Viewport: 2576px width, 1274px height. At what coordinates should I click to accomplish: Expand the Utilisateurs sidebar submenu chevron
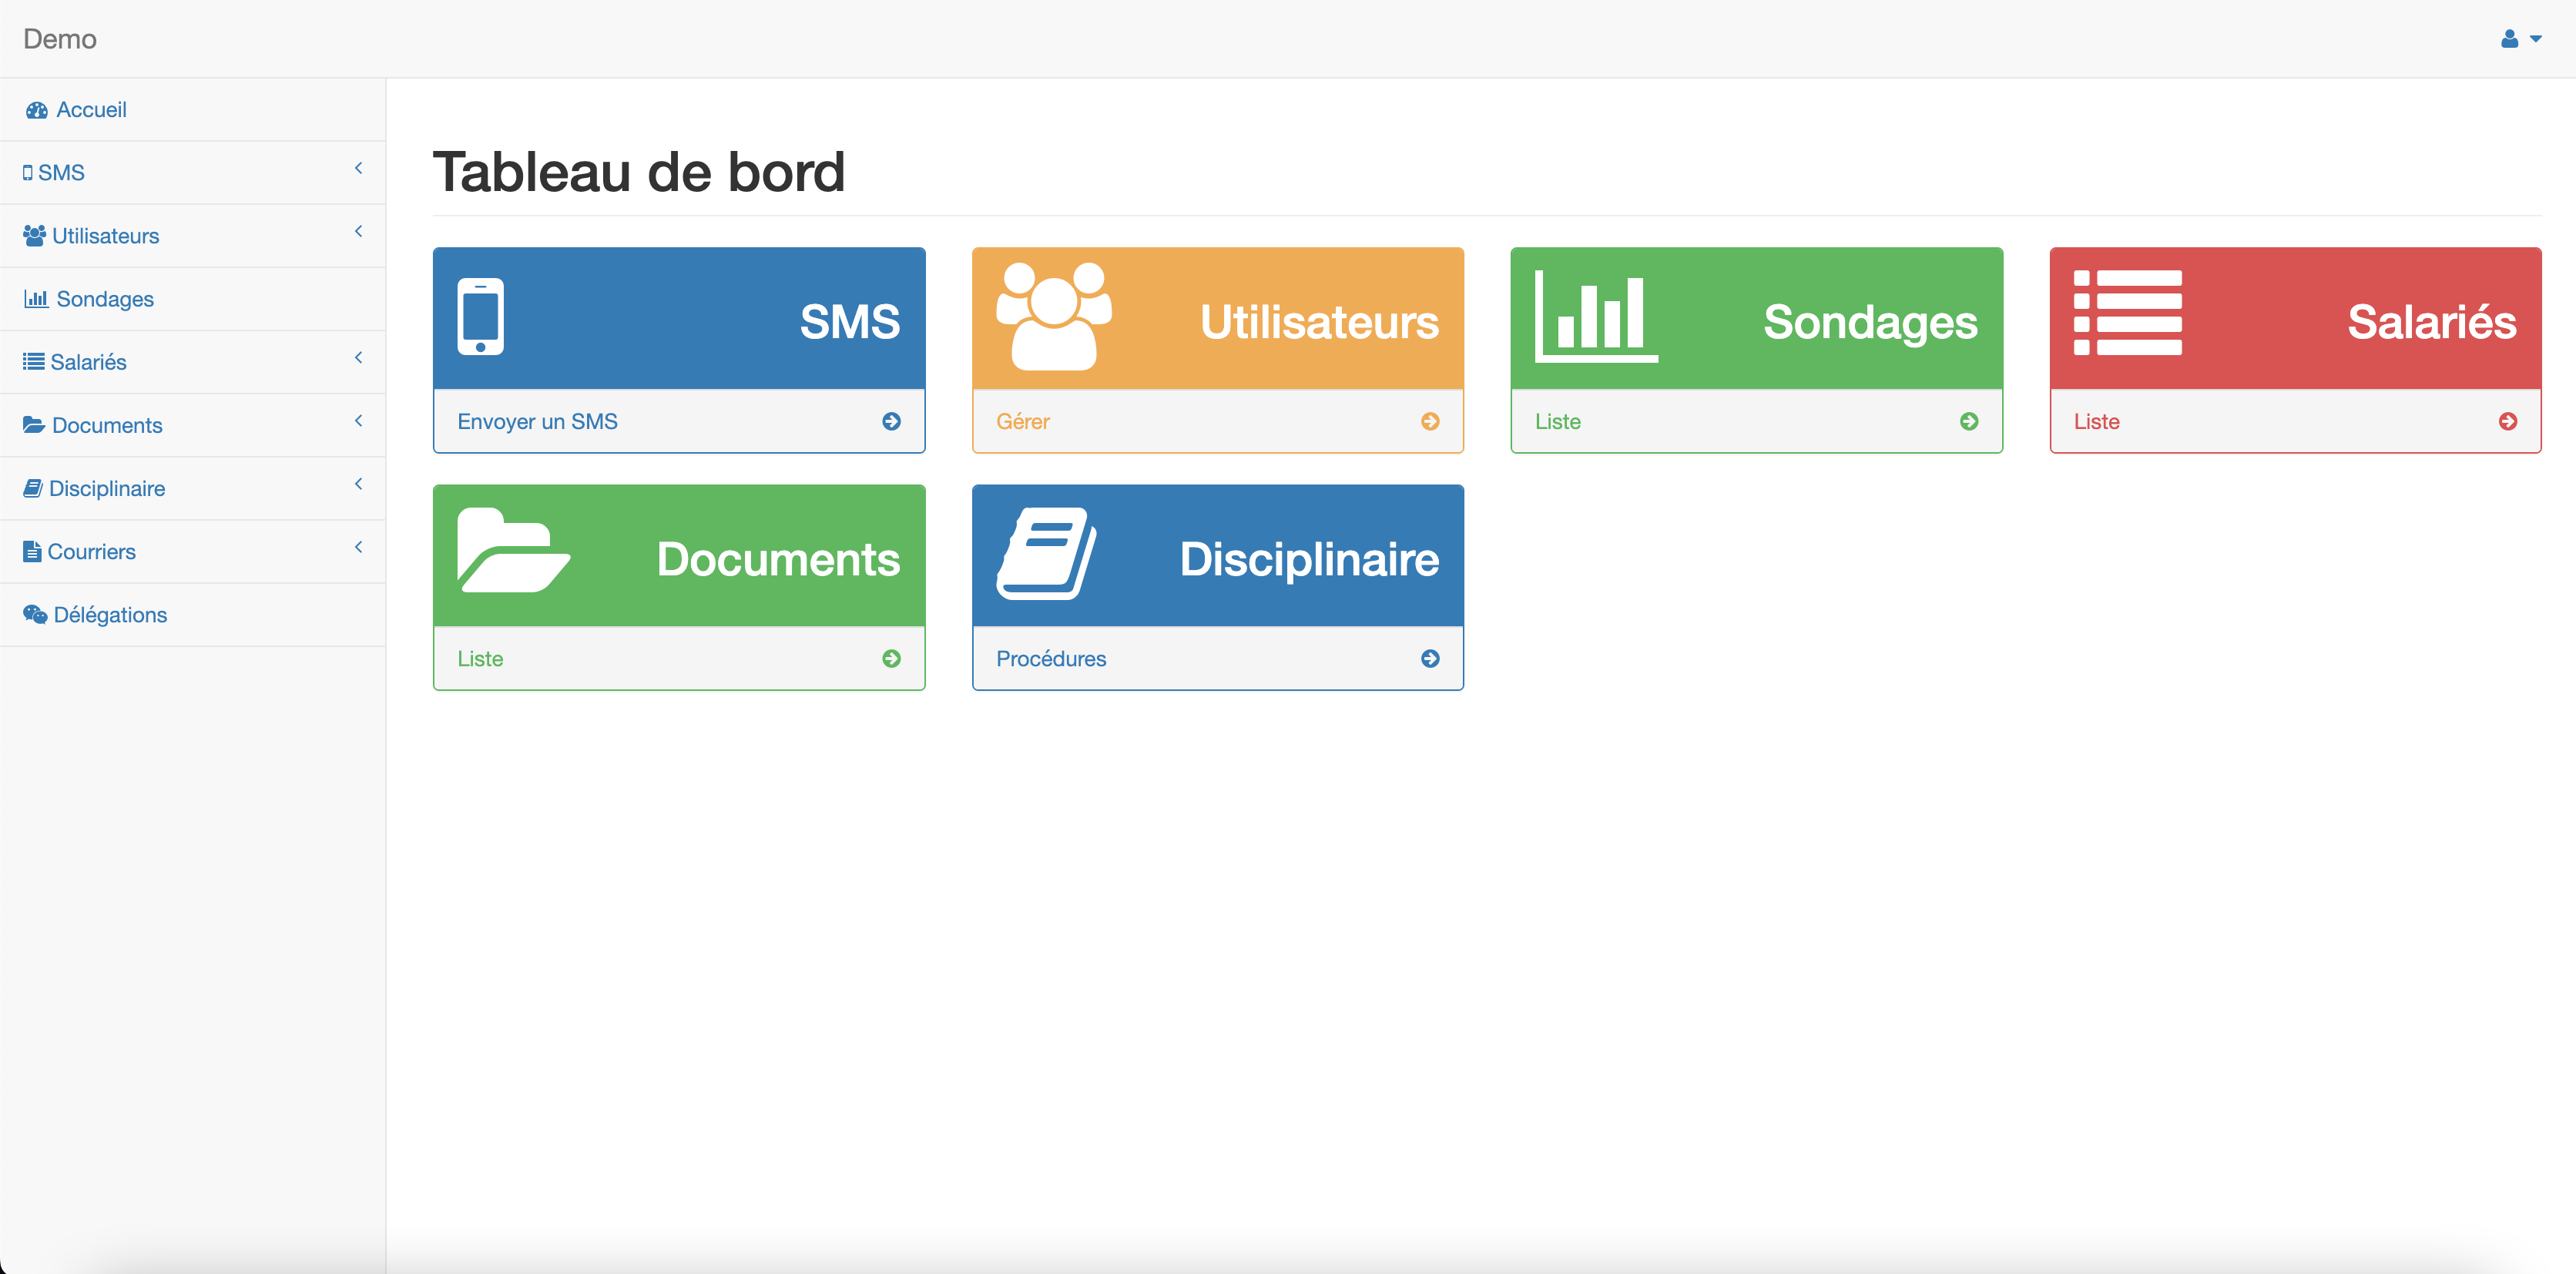358,232
